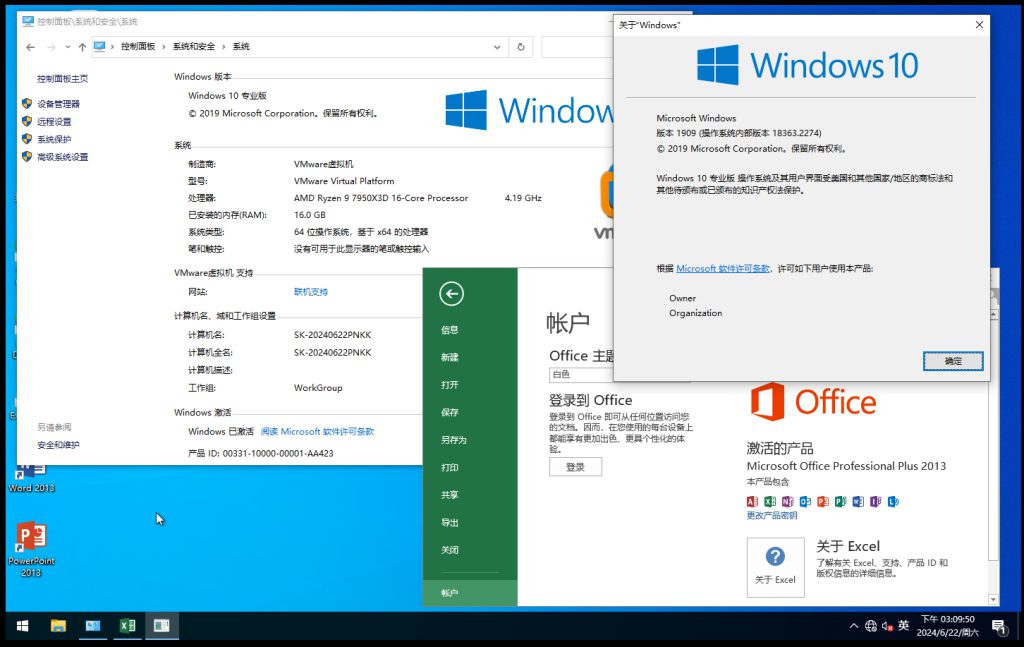
Task: Click the Excel backstage back arrow
Action: pos(451,293)
